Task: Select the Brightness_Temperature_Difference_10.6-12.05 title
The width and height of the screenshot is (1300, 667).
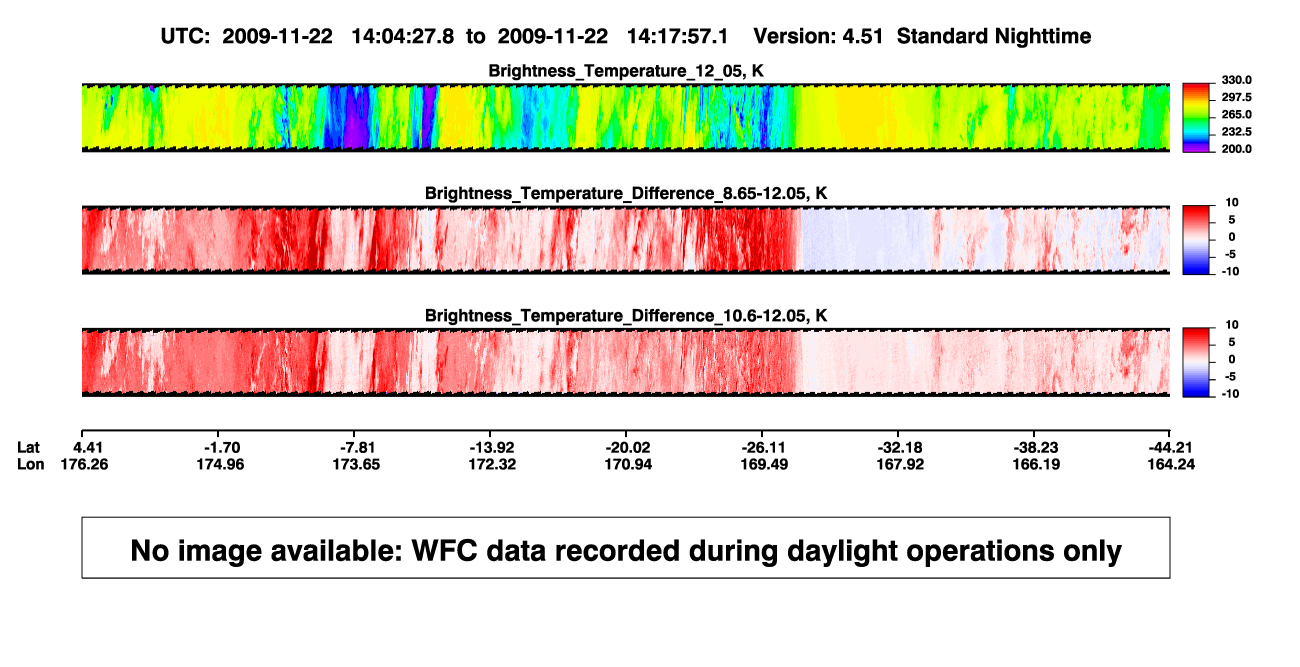Action: point(626,315)
